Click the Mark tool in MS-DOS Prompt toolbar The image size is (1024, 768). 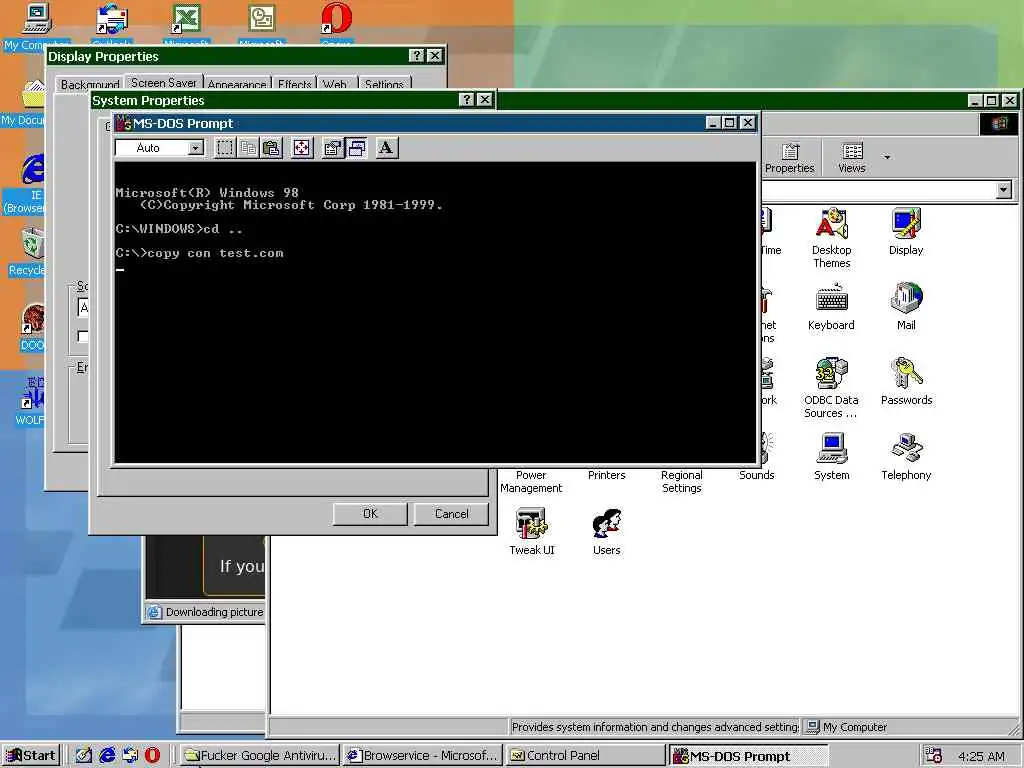tap(225, 148)
